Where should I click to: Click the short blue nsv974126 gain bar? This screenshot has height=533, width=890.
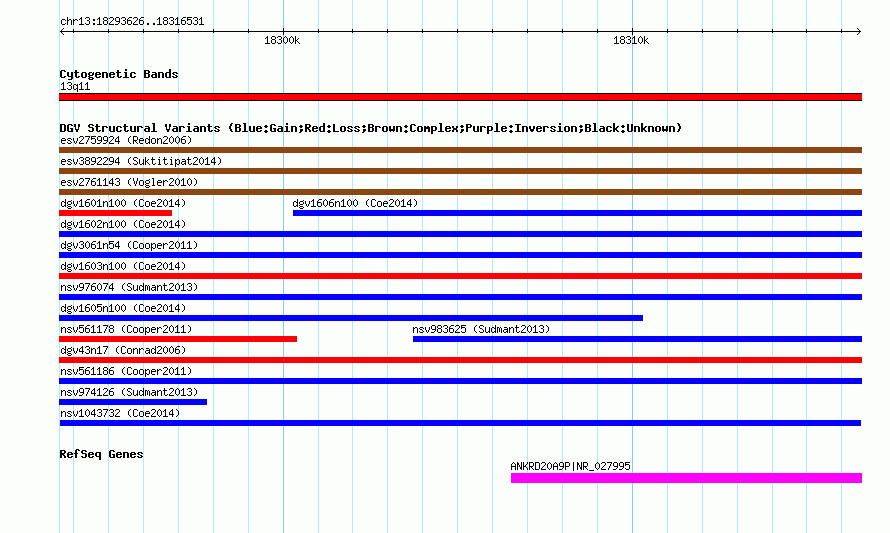click(x=133, y=402)
